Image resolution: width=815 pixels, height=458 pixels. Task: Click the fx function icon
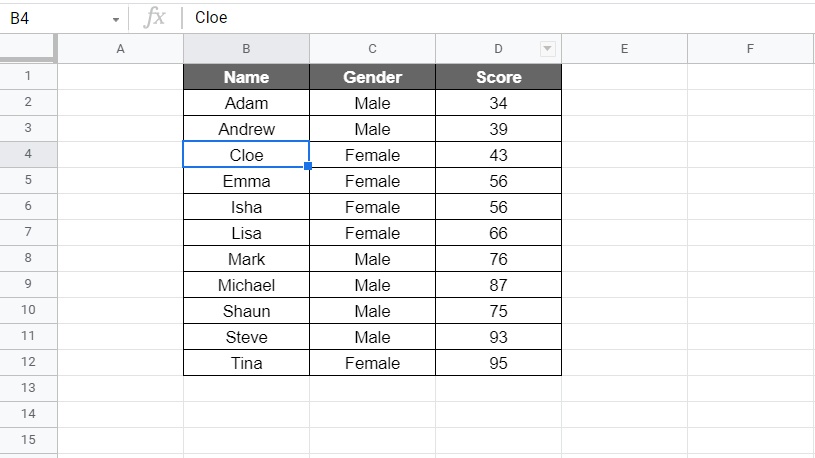pyautogui.click(x=154, y=18)
